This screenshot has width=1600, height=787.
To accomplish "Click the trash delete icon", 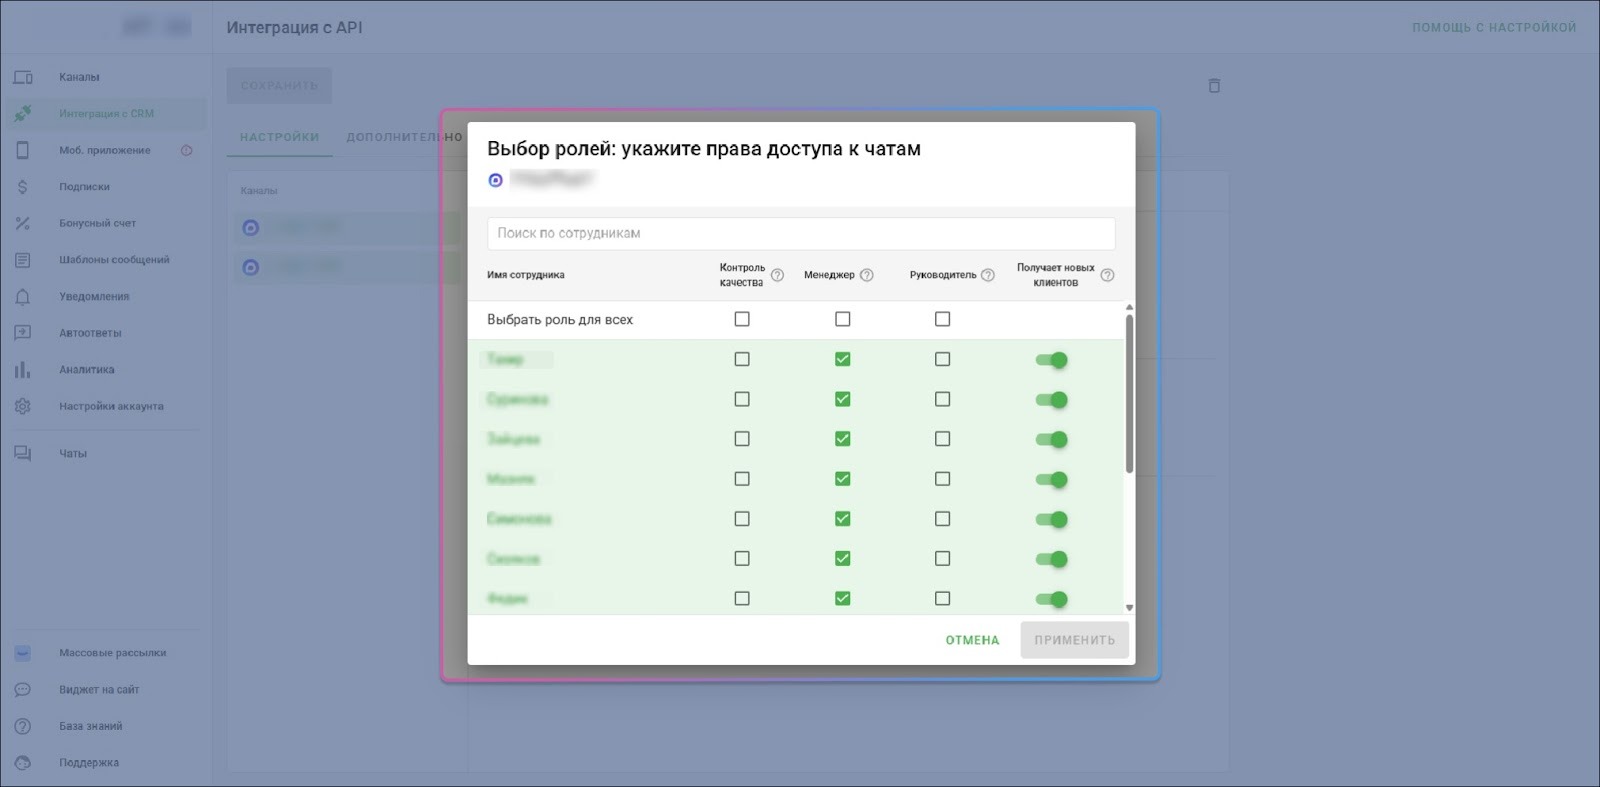I will tap(1214, 86).
